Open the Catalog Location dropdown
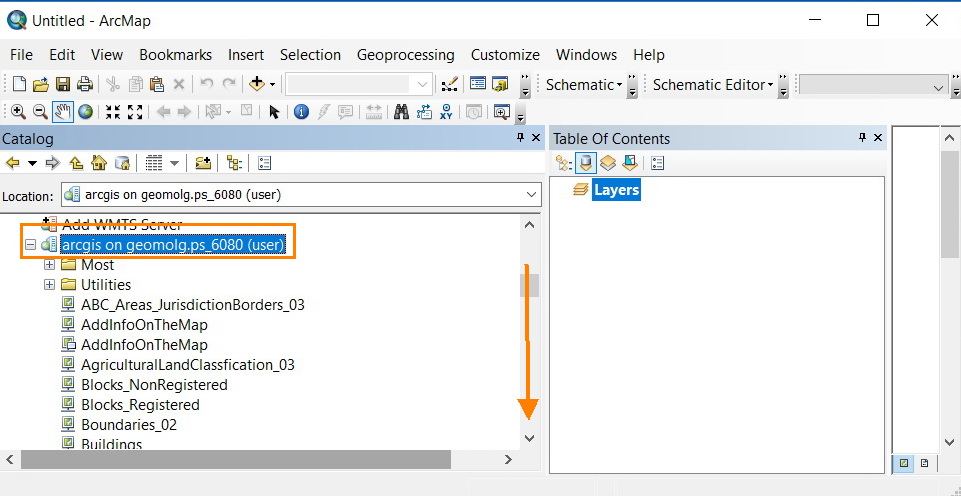 pyautogui.click(x=531, y=195)
